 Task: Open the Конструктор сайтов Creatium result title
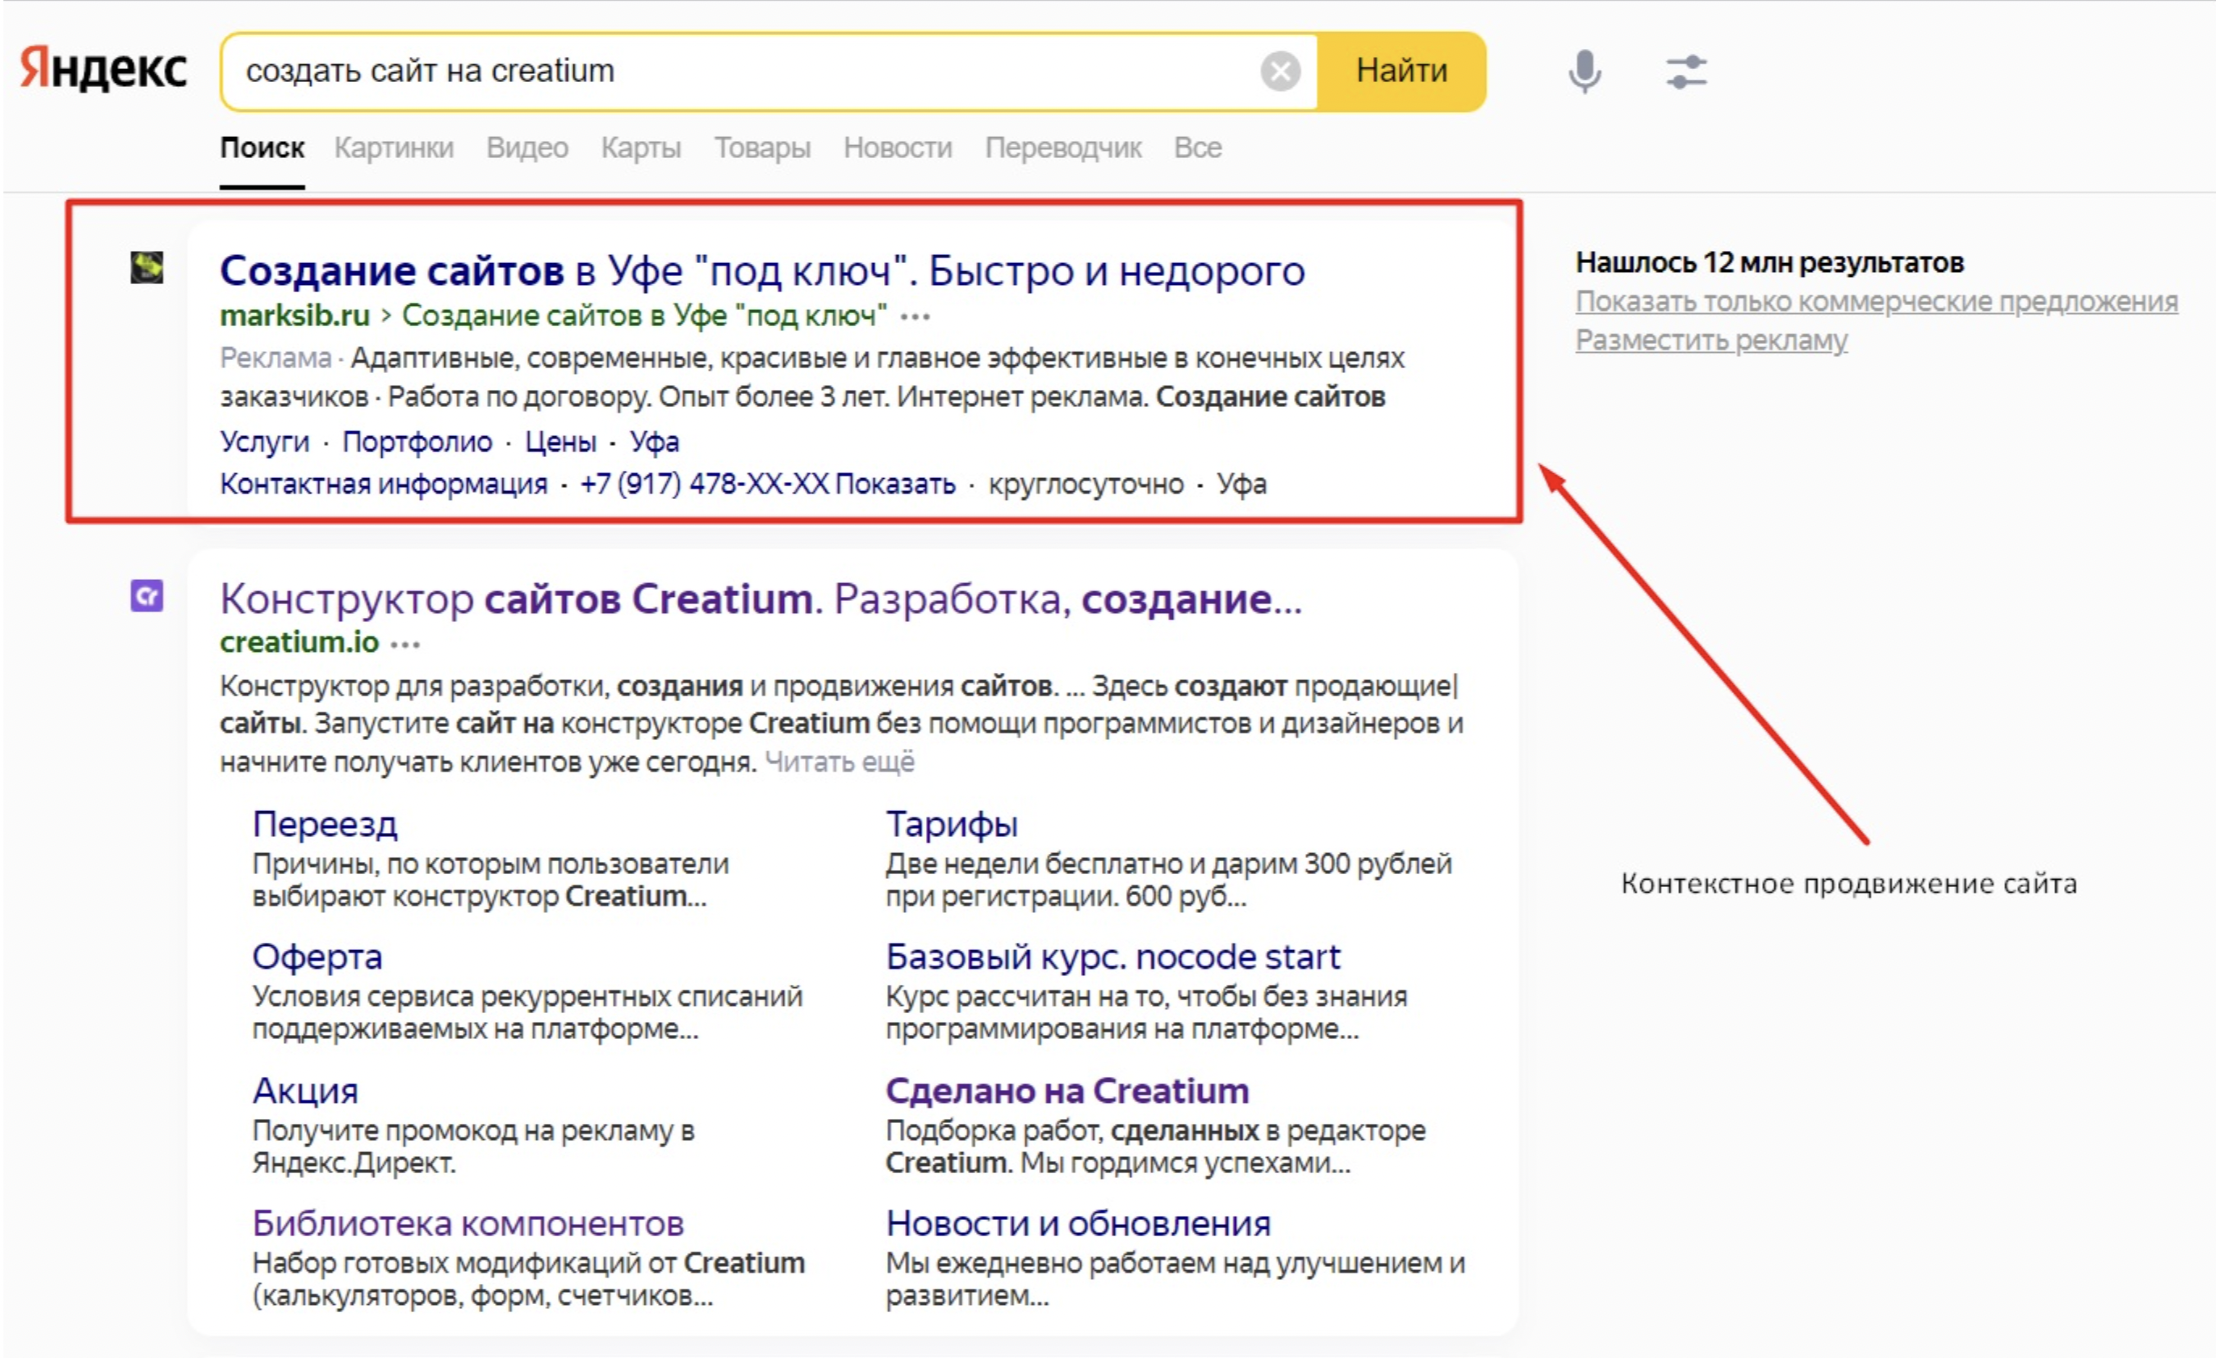coord(761,599)
